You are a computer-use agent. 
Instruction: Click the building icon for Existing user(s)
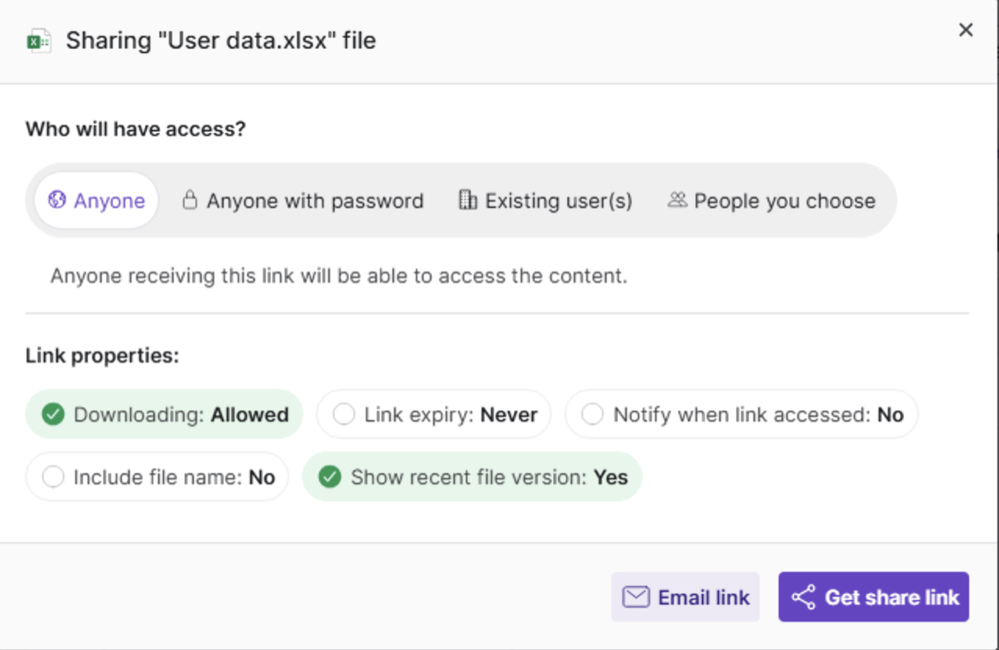pos(468,199)
